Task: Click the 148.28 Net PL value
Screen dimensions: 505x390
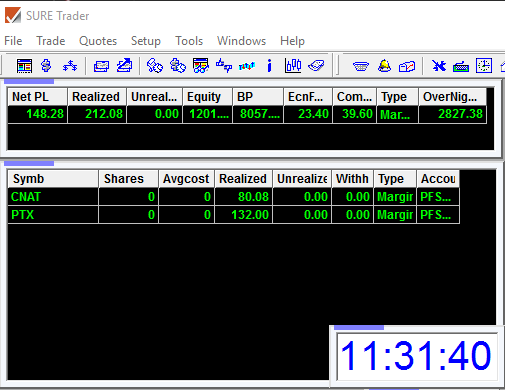Action: (45, 114)
